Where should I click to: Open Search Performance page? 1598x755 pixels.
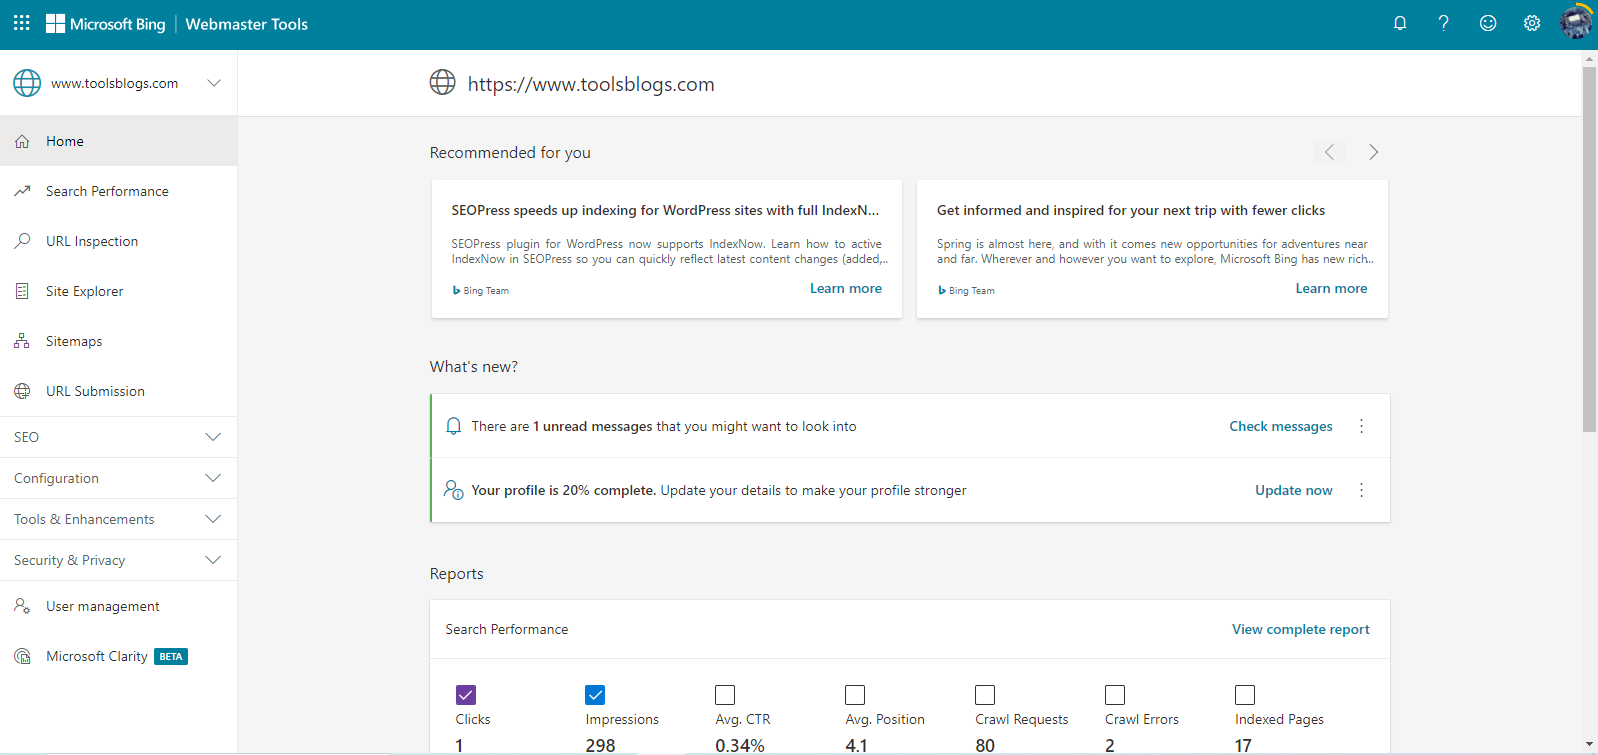coord(118,191)
